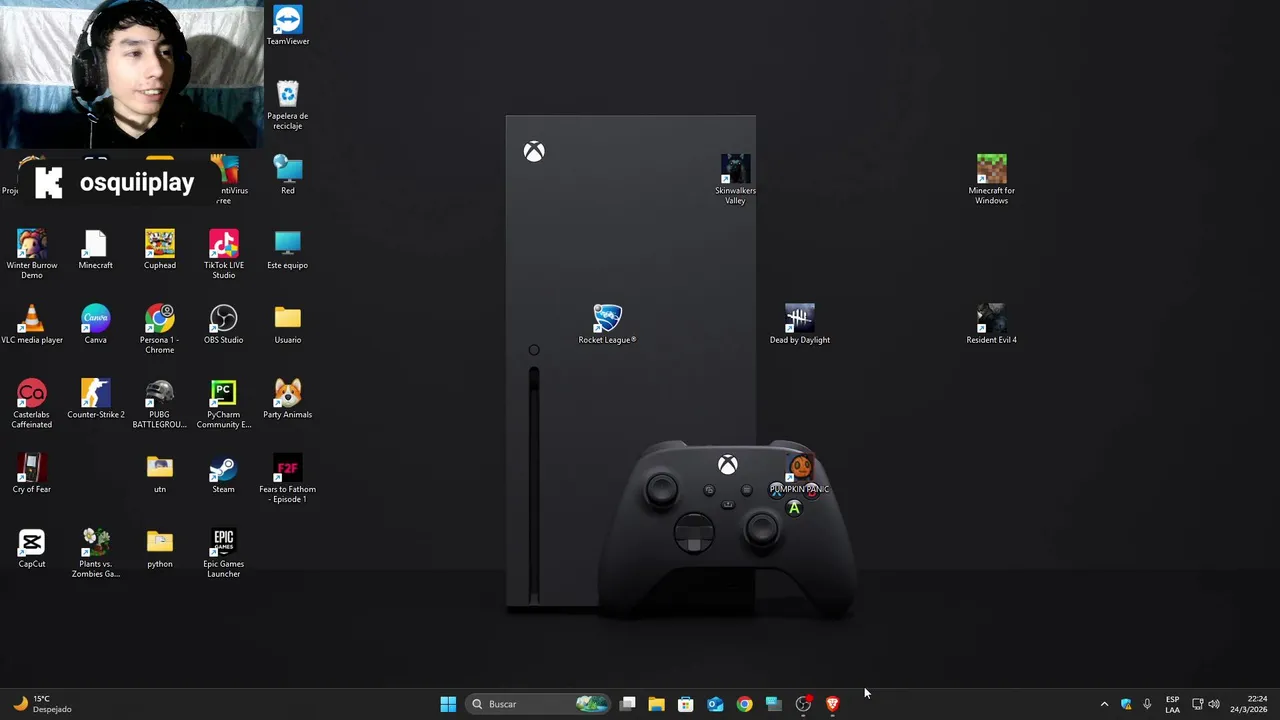This screenshot has height=720, width=1280.
Task: Open TikTok LIVE Studio shortcut
Action: tap(223, 254)
